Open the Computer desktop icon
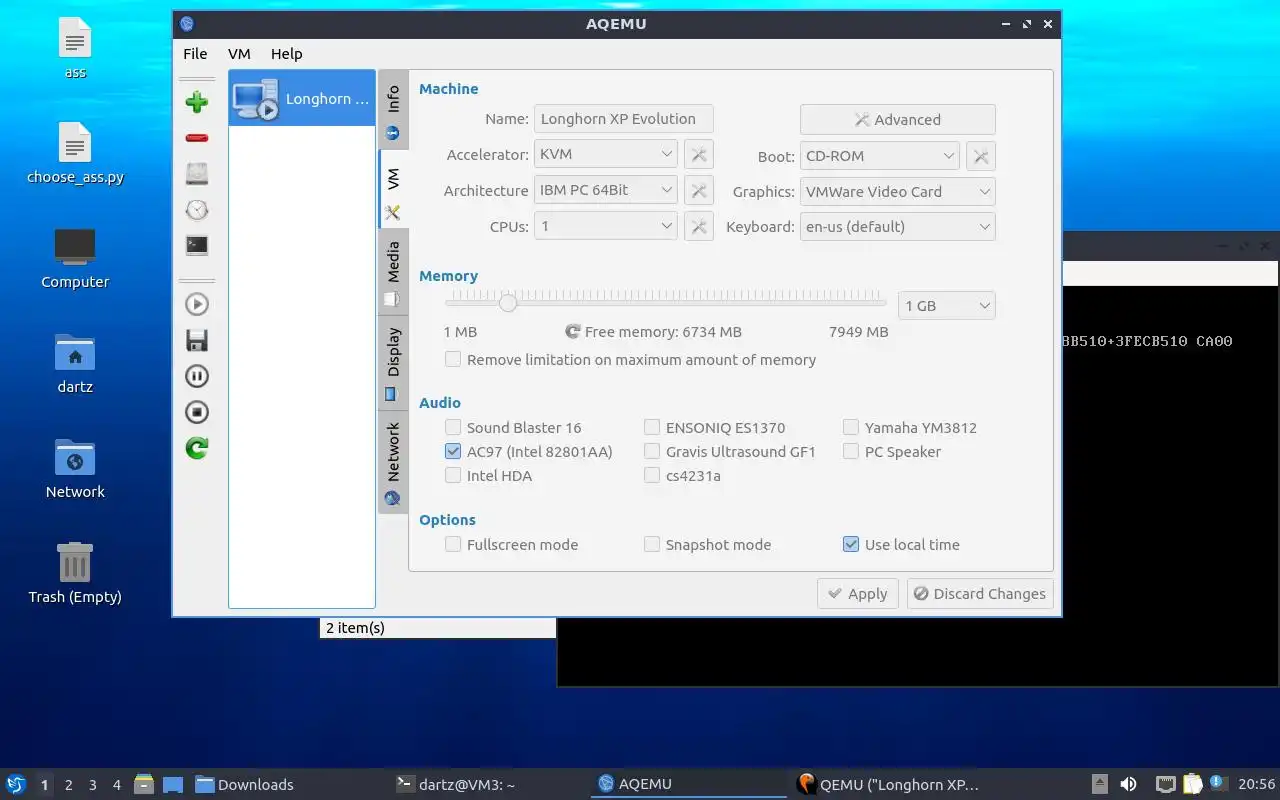The image size is (1280, 800). click(75, 258)
